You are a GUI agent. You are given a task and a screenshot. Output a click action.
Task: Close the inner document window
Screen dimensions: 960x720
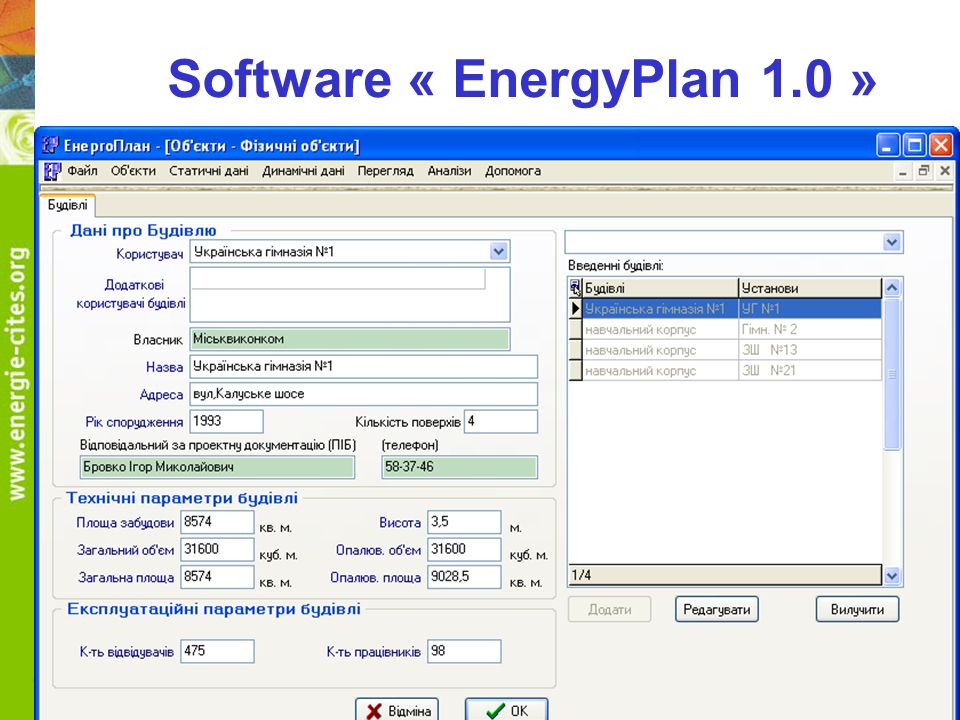945,171
